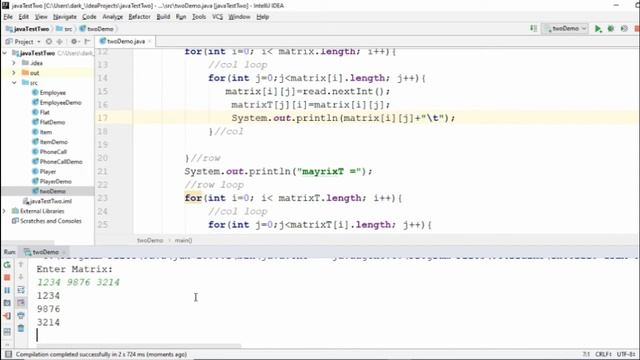This screenshot has height=360, width=640.
Task: Click the Exit icon in Run panel
Action: click(7, 316)
